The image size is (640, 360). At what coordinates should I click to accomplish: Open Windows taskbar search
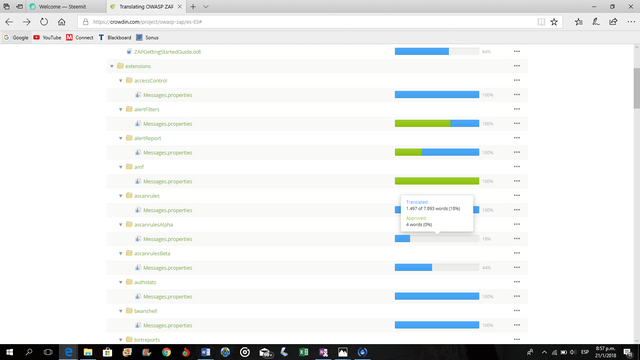coord(29,352)
